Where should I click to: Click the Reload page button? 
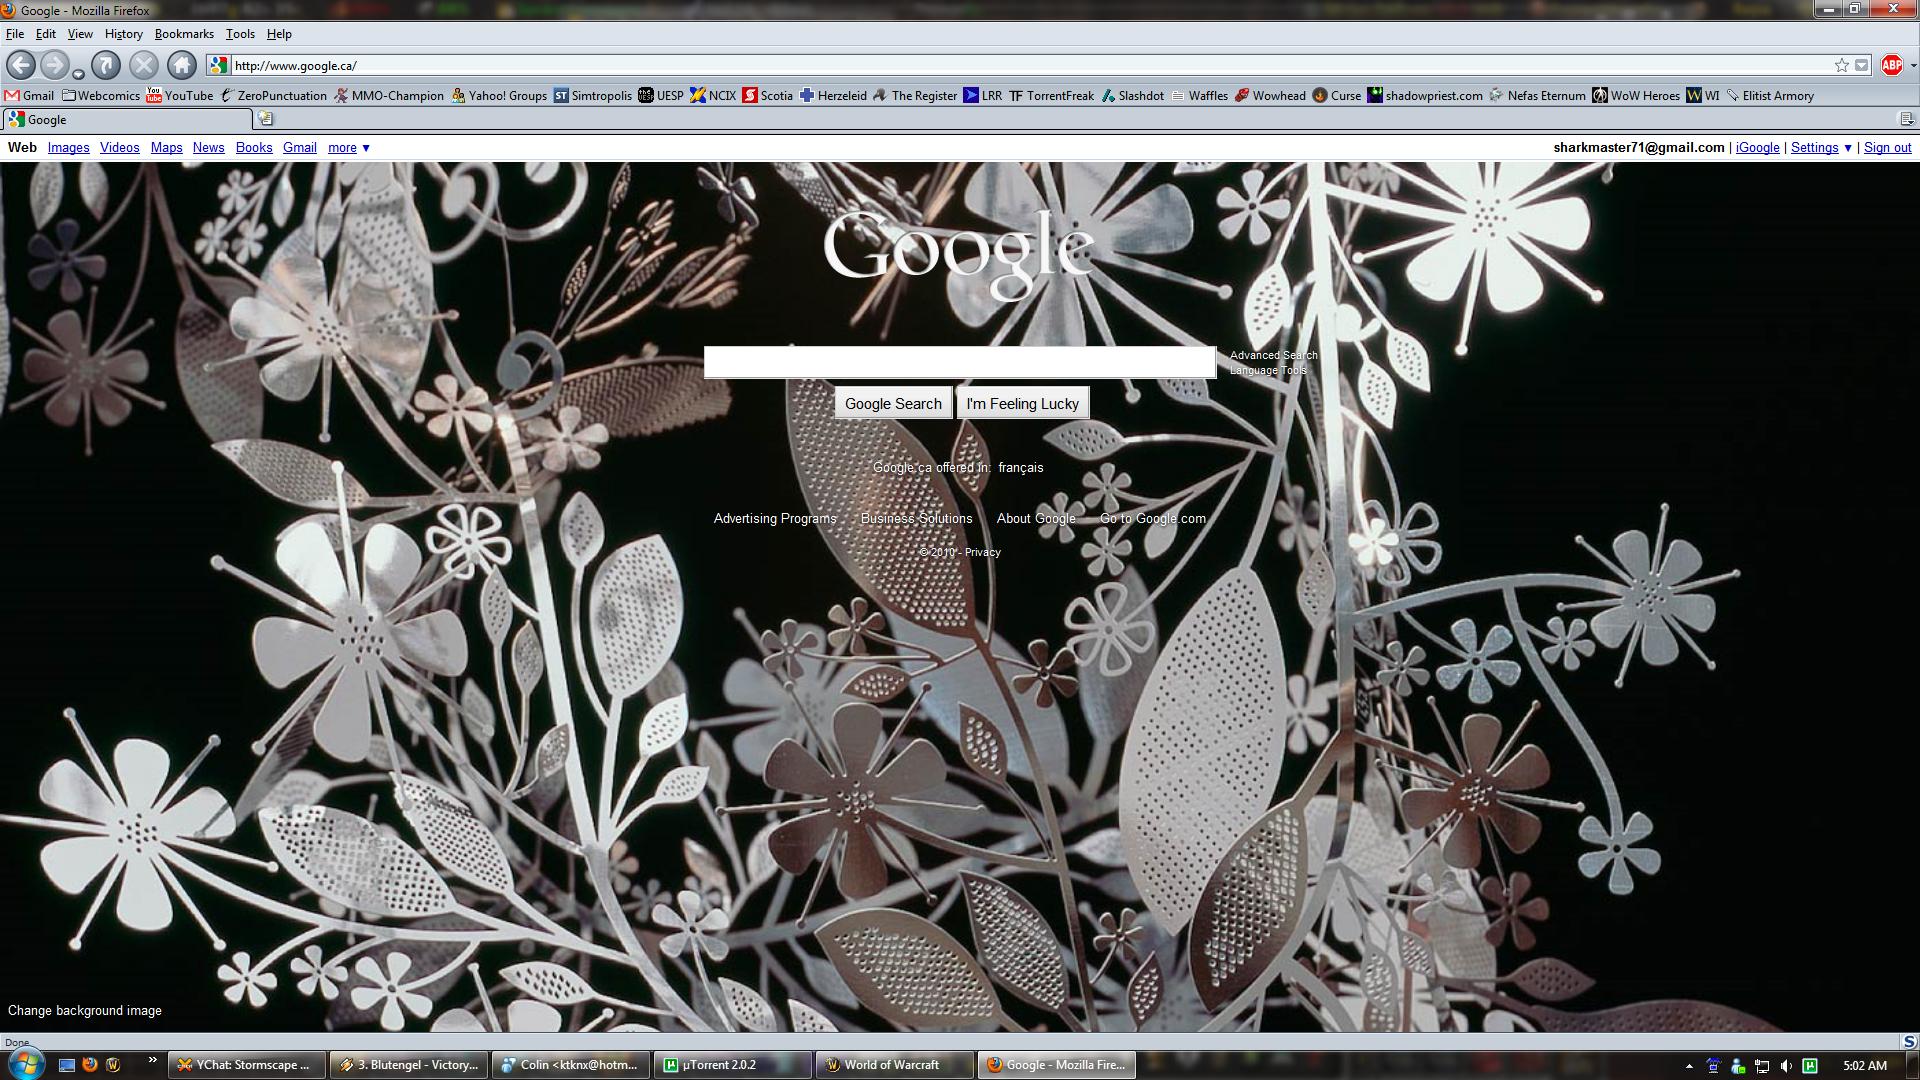tap(105, 66)
